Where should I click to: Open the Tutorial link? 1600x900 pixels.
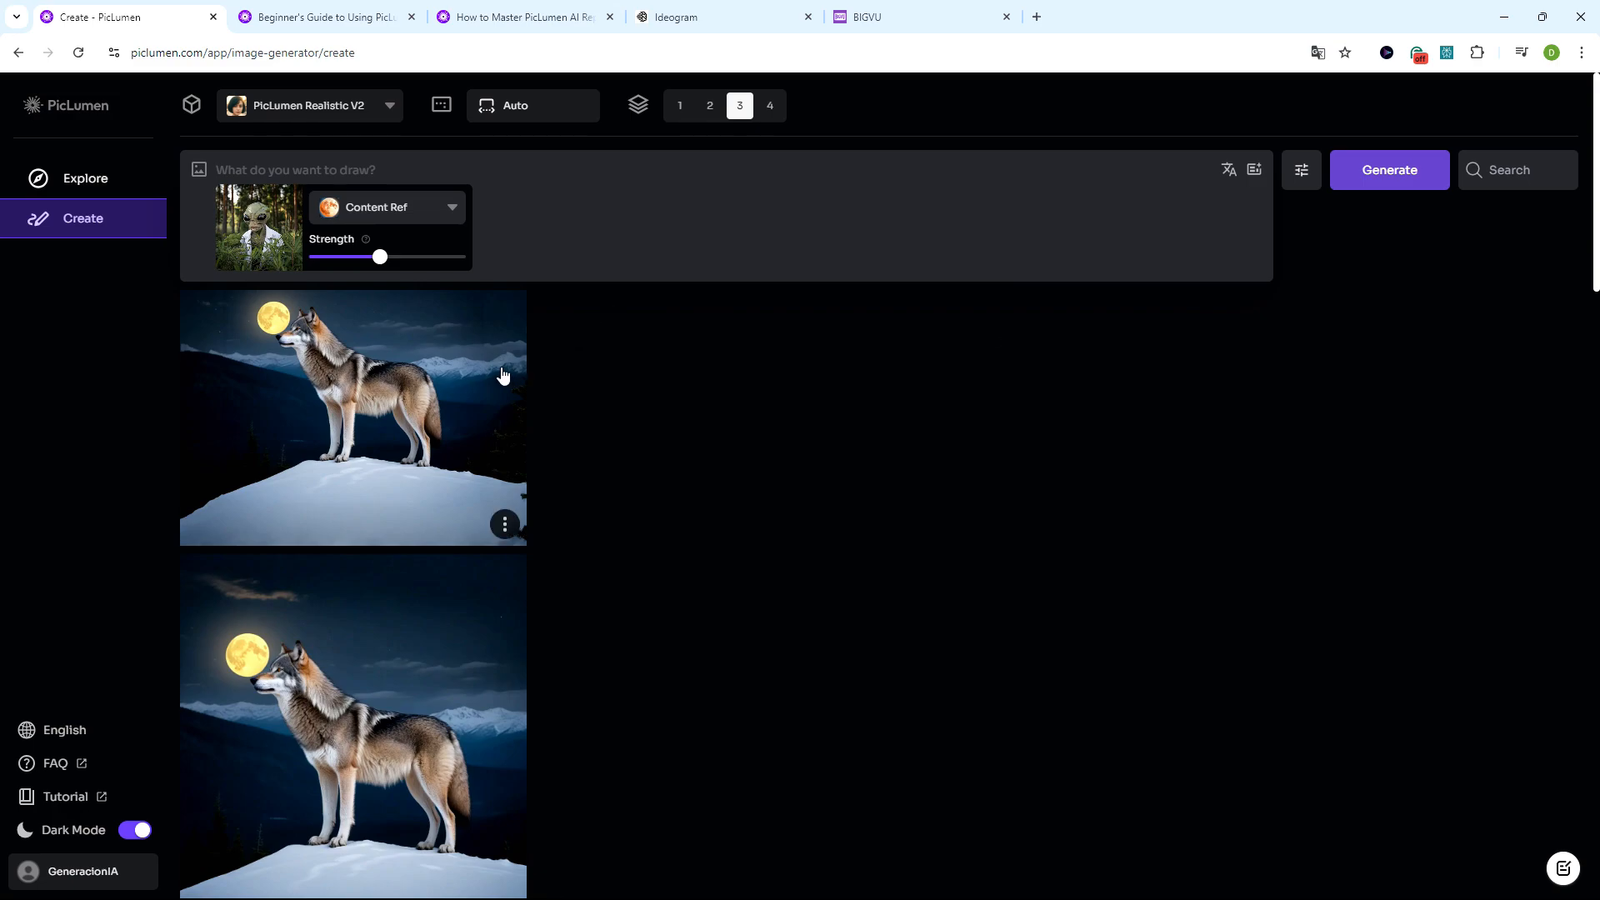(65, 797)
